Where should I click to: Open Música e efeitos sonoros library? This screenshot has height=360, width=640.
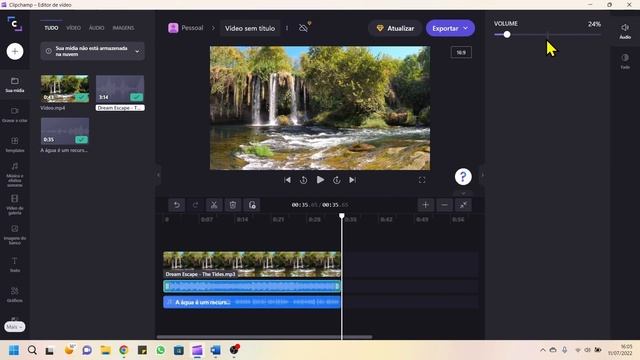pos(15,174)
